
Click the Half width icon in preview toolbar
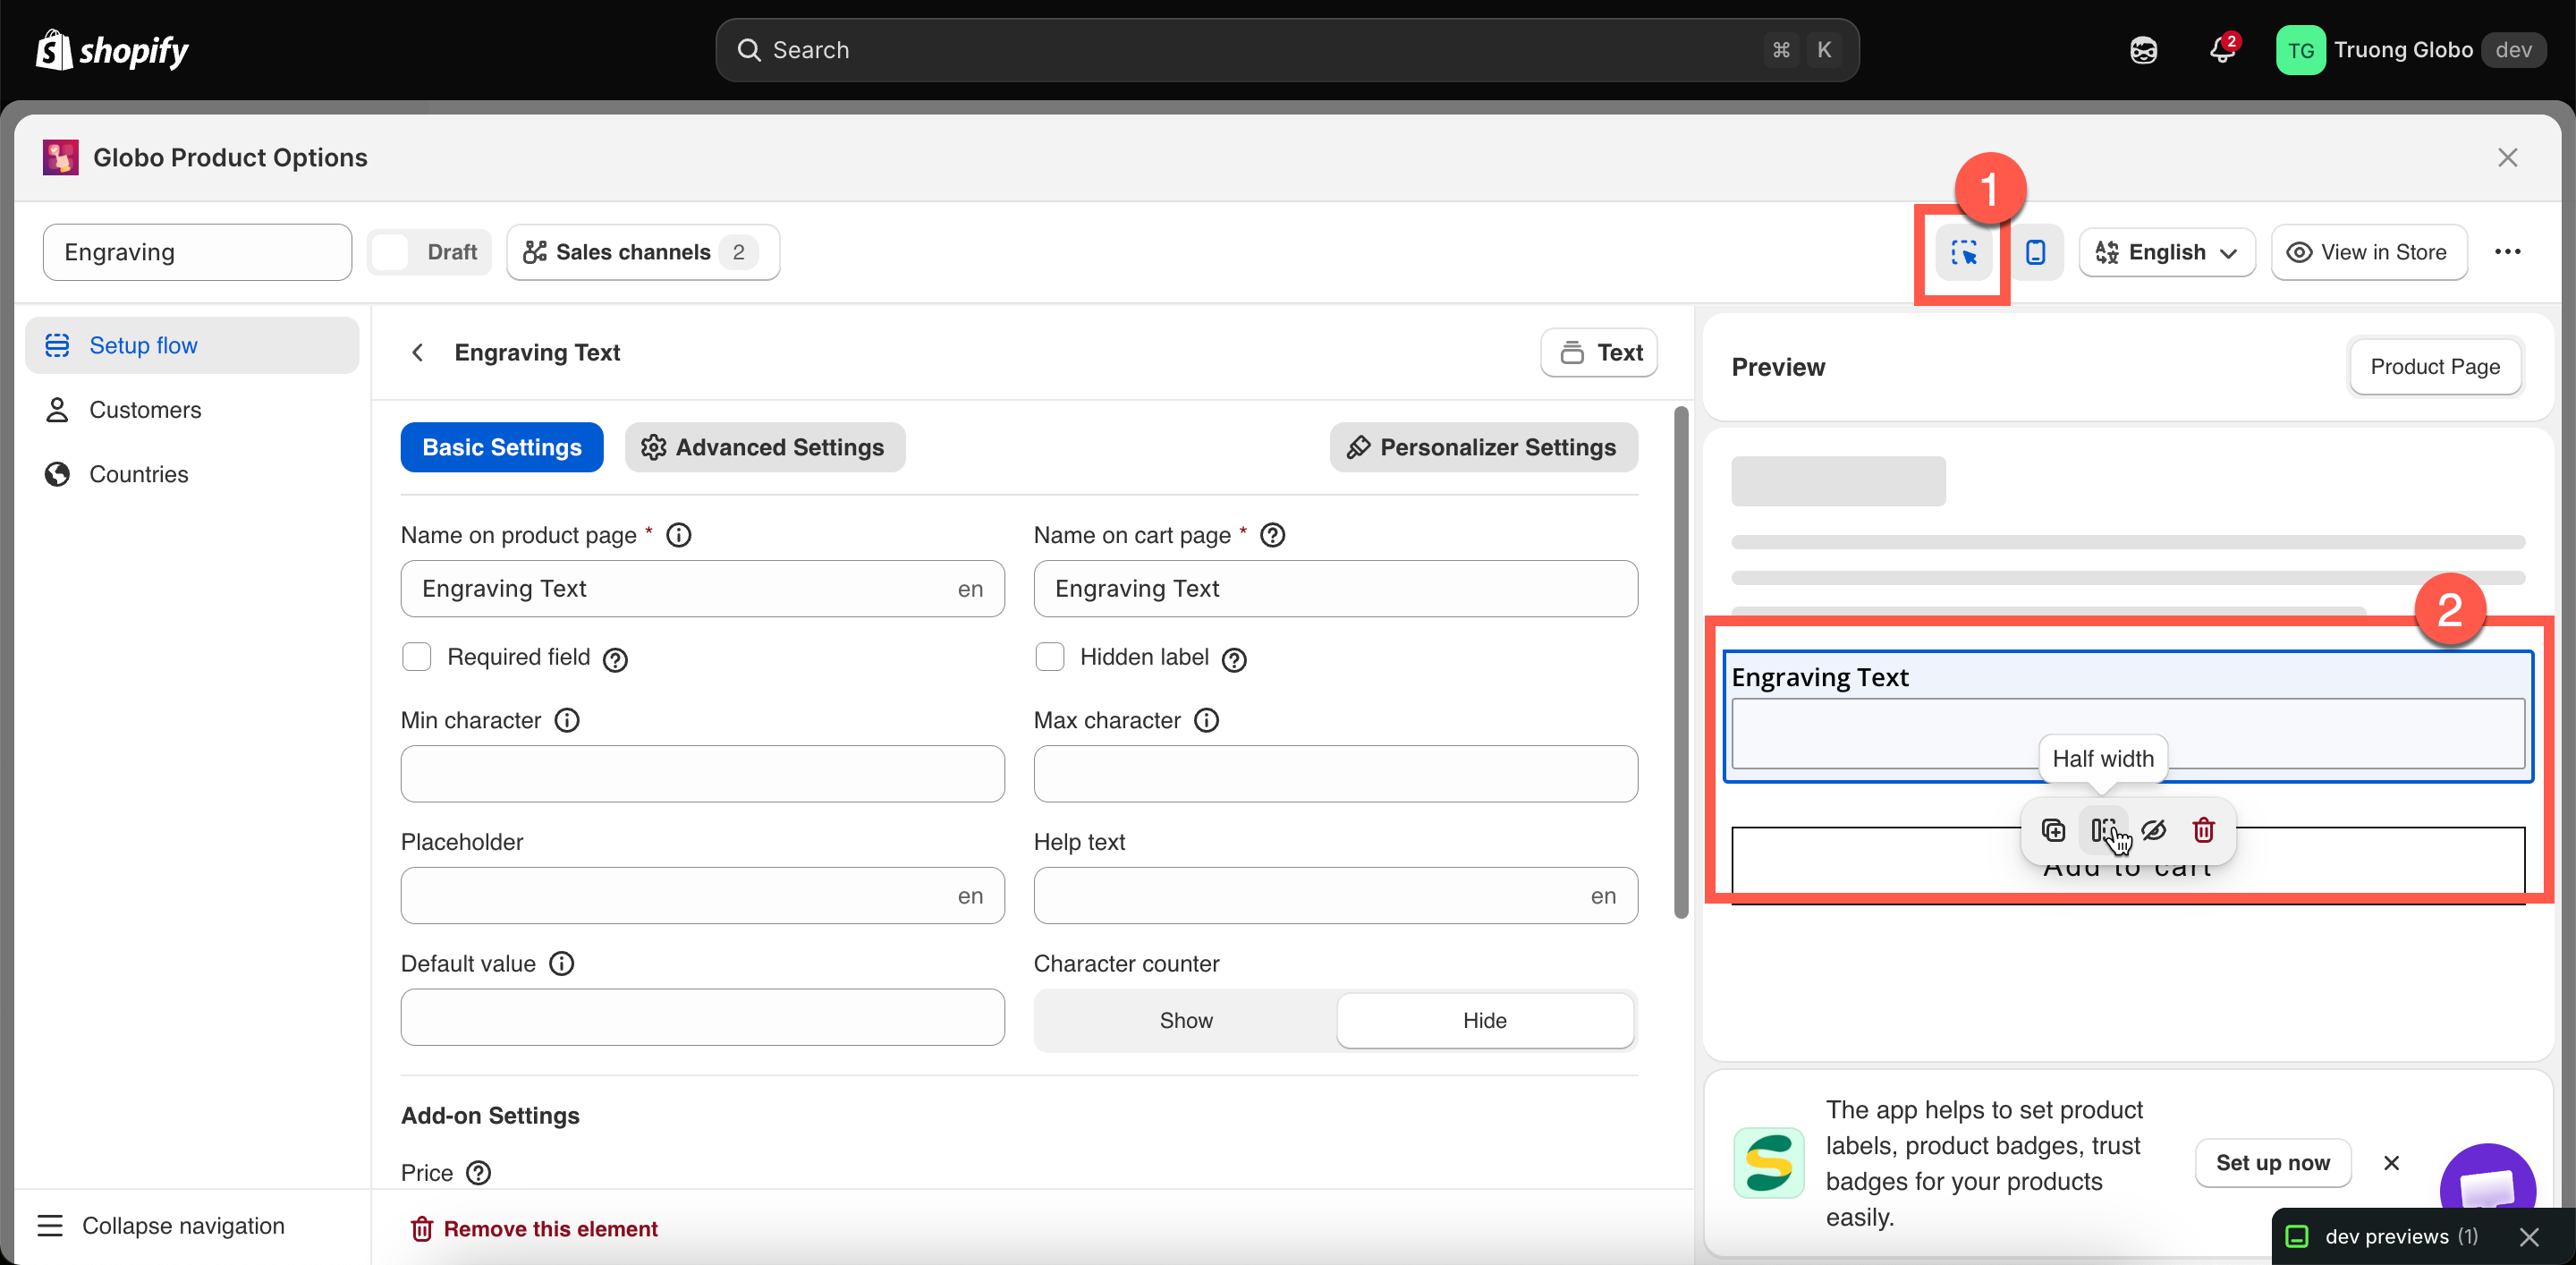tap(2104, 829)
